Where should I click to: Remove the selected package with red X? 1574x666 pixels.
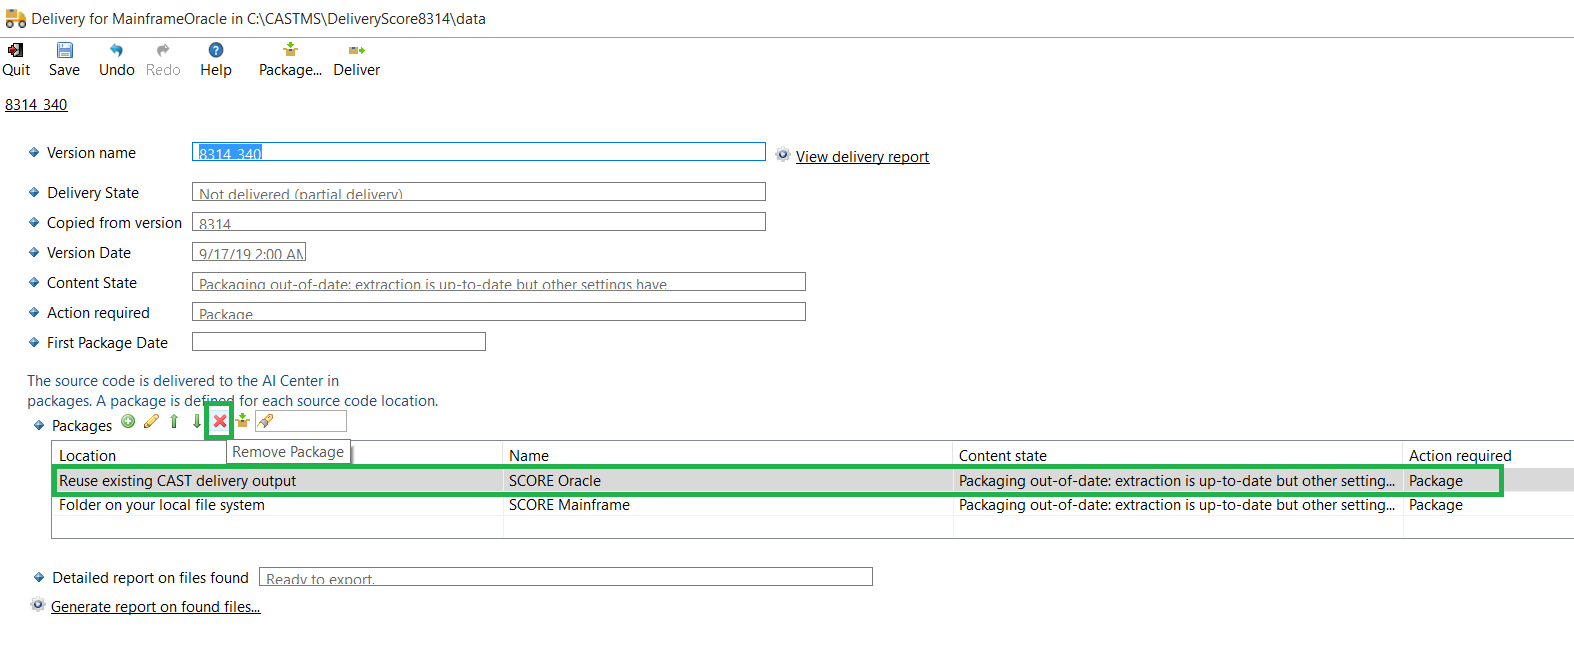tap(219, 422)
